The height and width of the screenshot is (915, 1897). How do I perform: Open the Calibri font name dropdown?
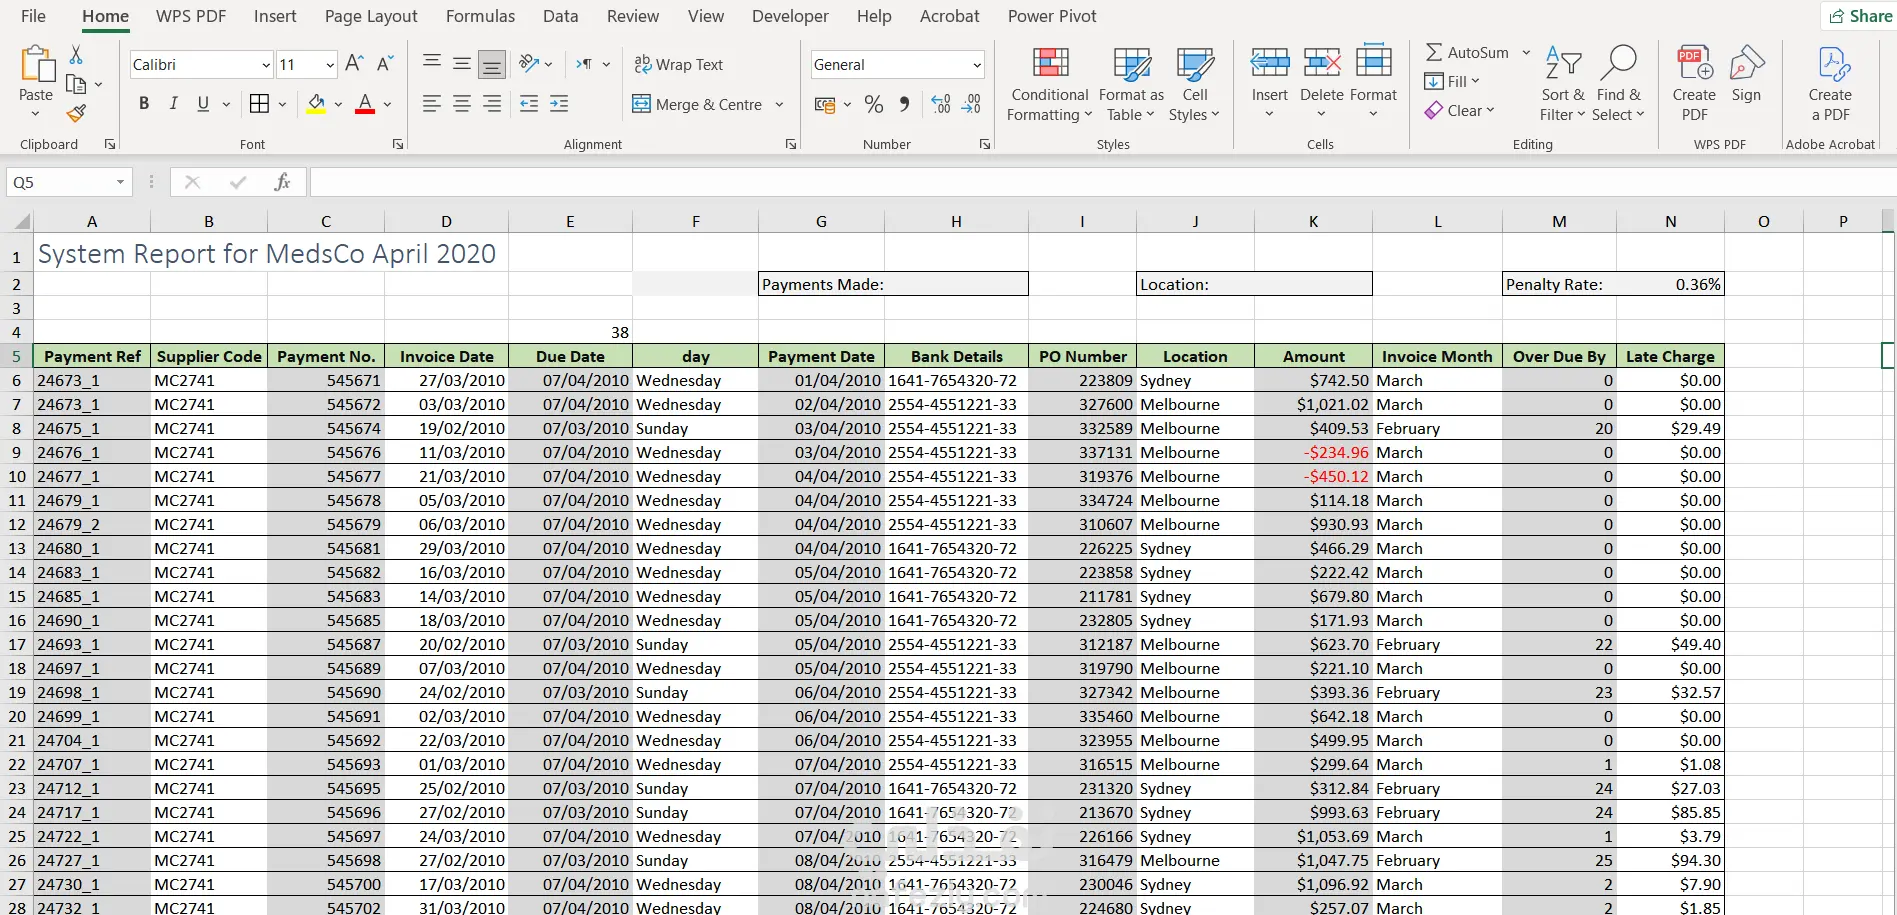click(x=266, y=65)
